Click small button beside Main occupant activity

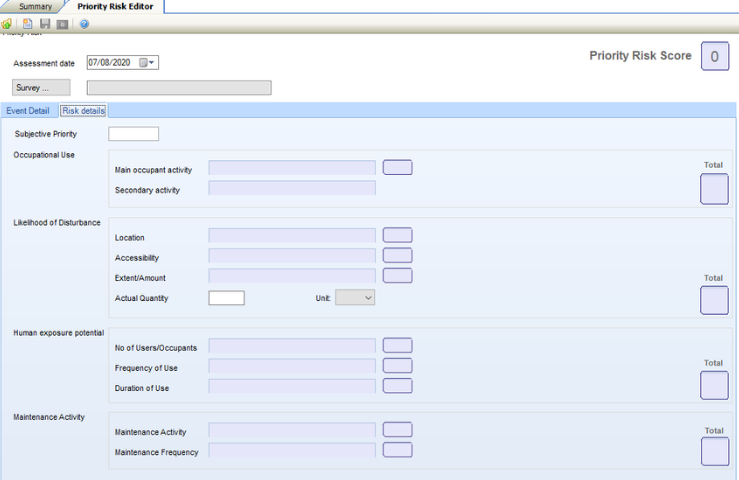coord(397,167)
